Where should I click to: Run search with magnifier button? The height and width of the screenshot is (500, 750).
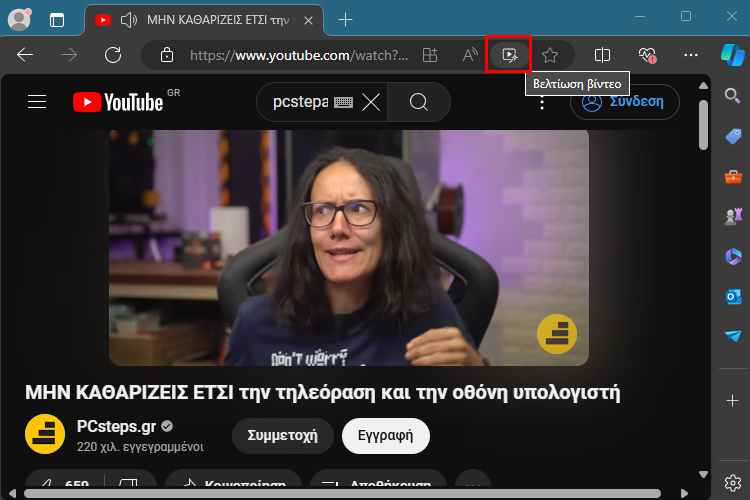click(x=419, y=102)
